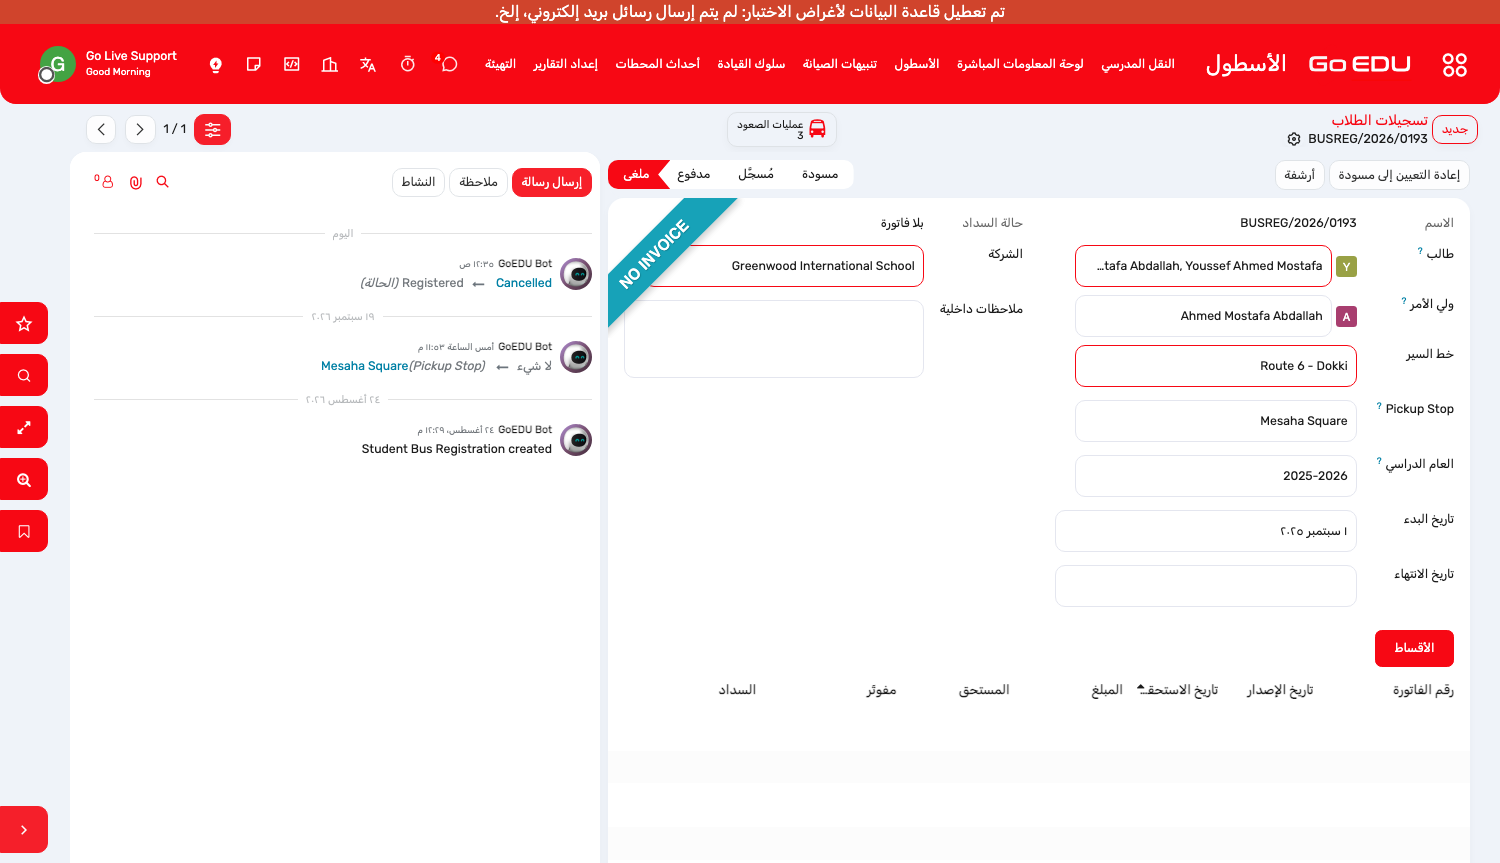Open the النقل المدرسي menu
This screenshot has width=1500, height=863.
[x=1138, y=64]
